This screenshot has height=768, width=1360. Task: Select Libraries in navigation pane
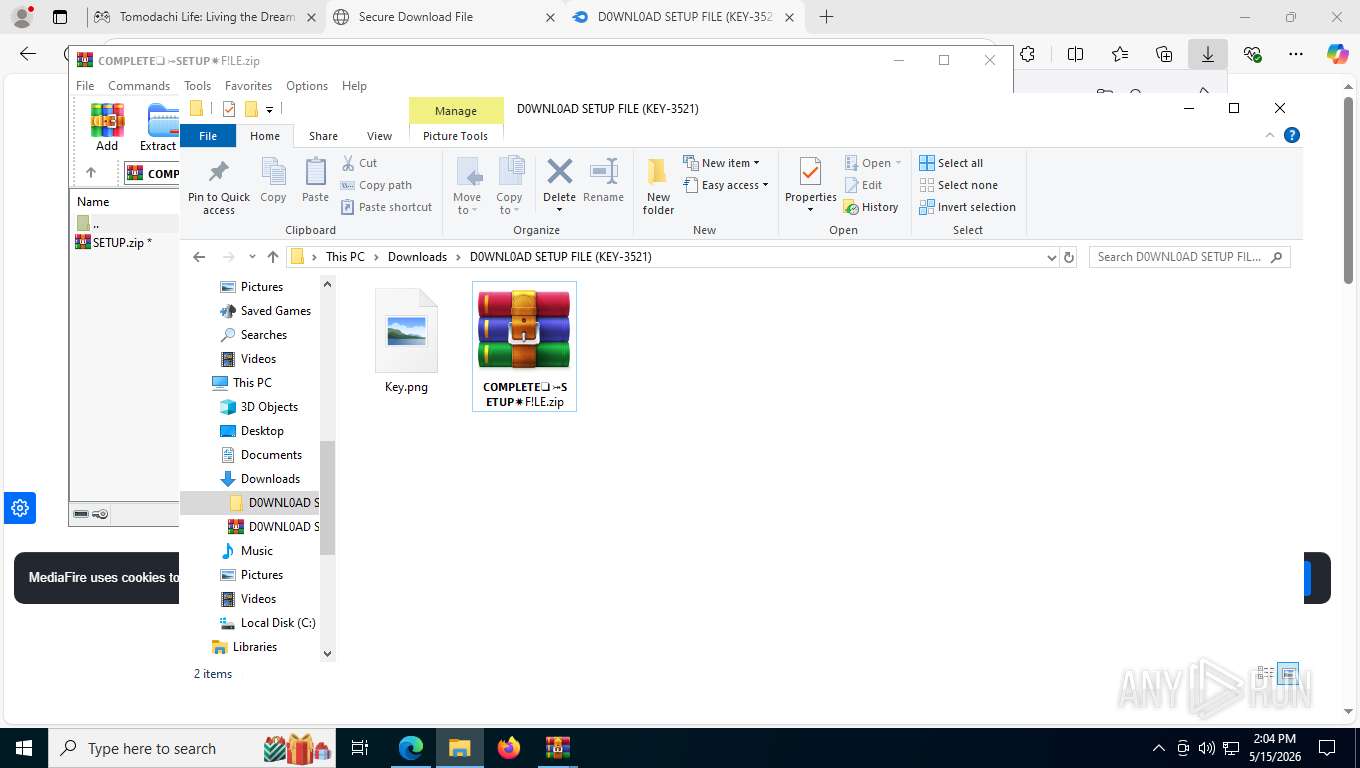[244, 647]
